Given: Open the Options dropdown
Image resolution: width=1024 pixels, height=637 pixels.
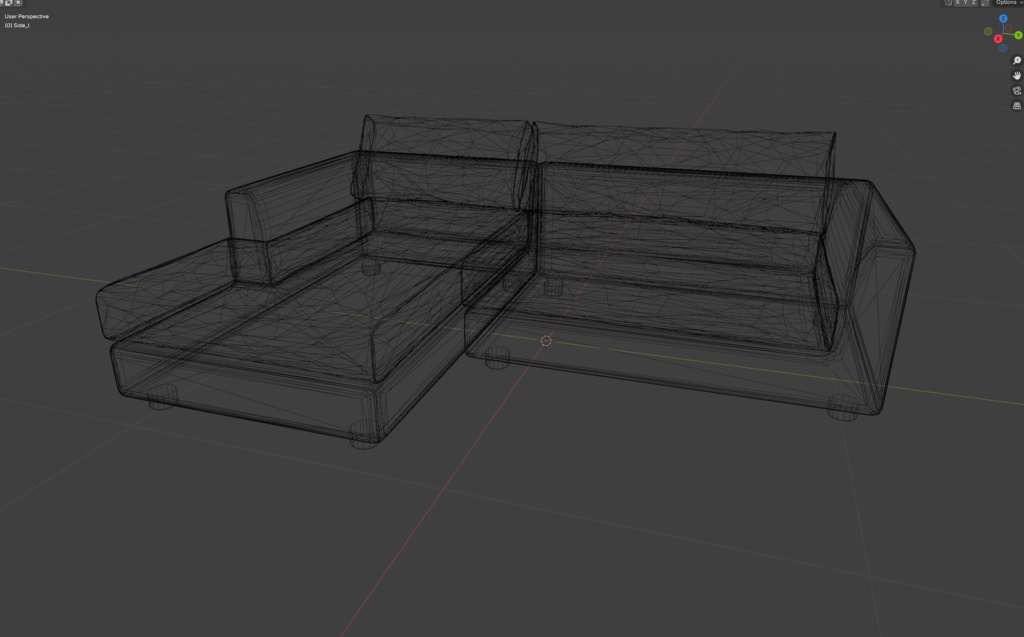Looking at the screenshot, I should pos(1010,3).
